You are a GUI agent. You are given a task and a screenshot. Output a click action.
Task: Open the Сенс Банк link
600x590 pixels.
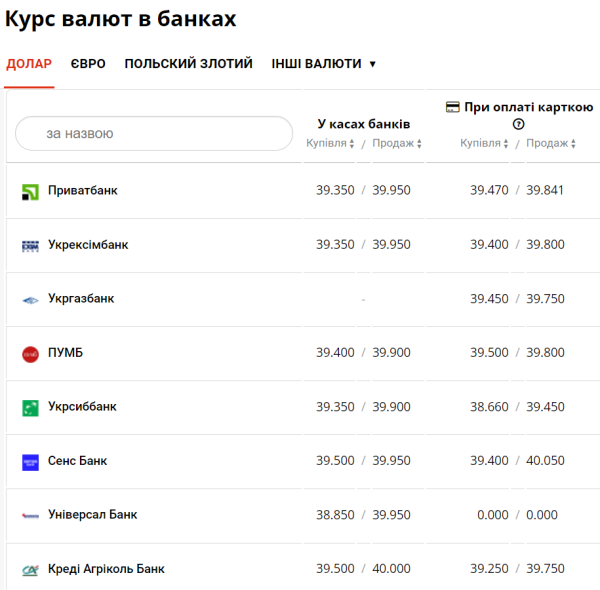pyautogui.click(x=77, y=461)
